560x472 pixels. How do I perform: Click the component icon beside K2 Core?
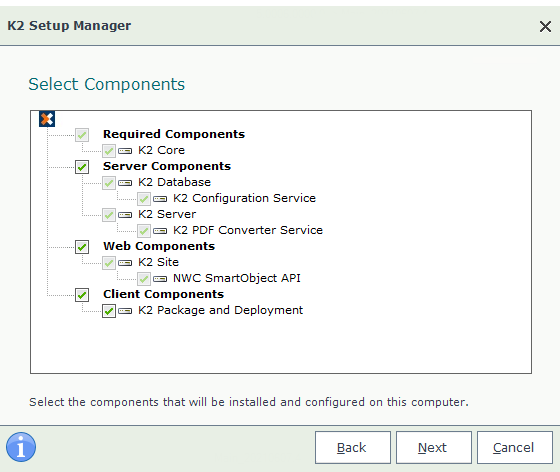tap(125, 151)
